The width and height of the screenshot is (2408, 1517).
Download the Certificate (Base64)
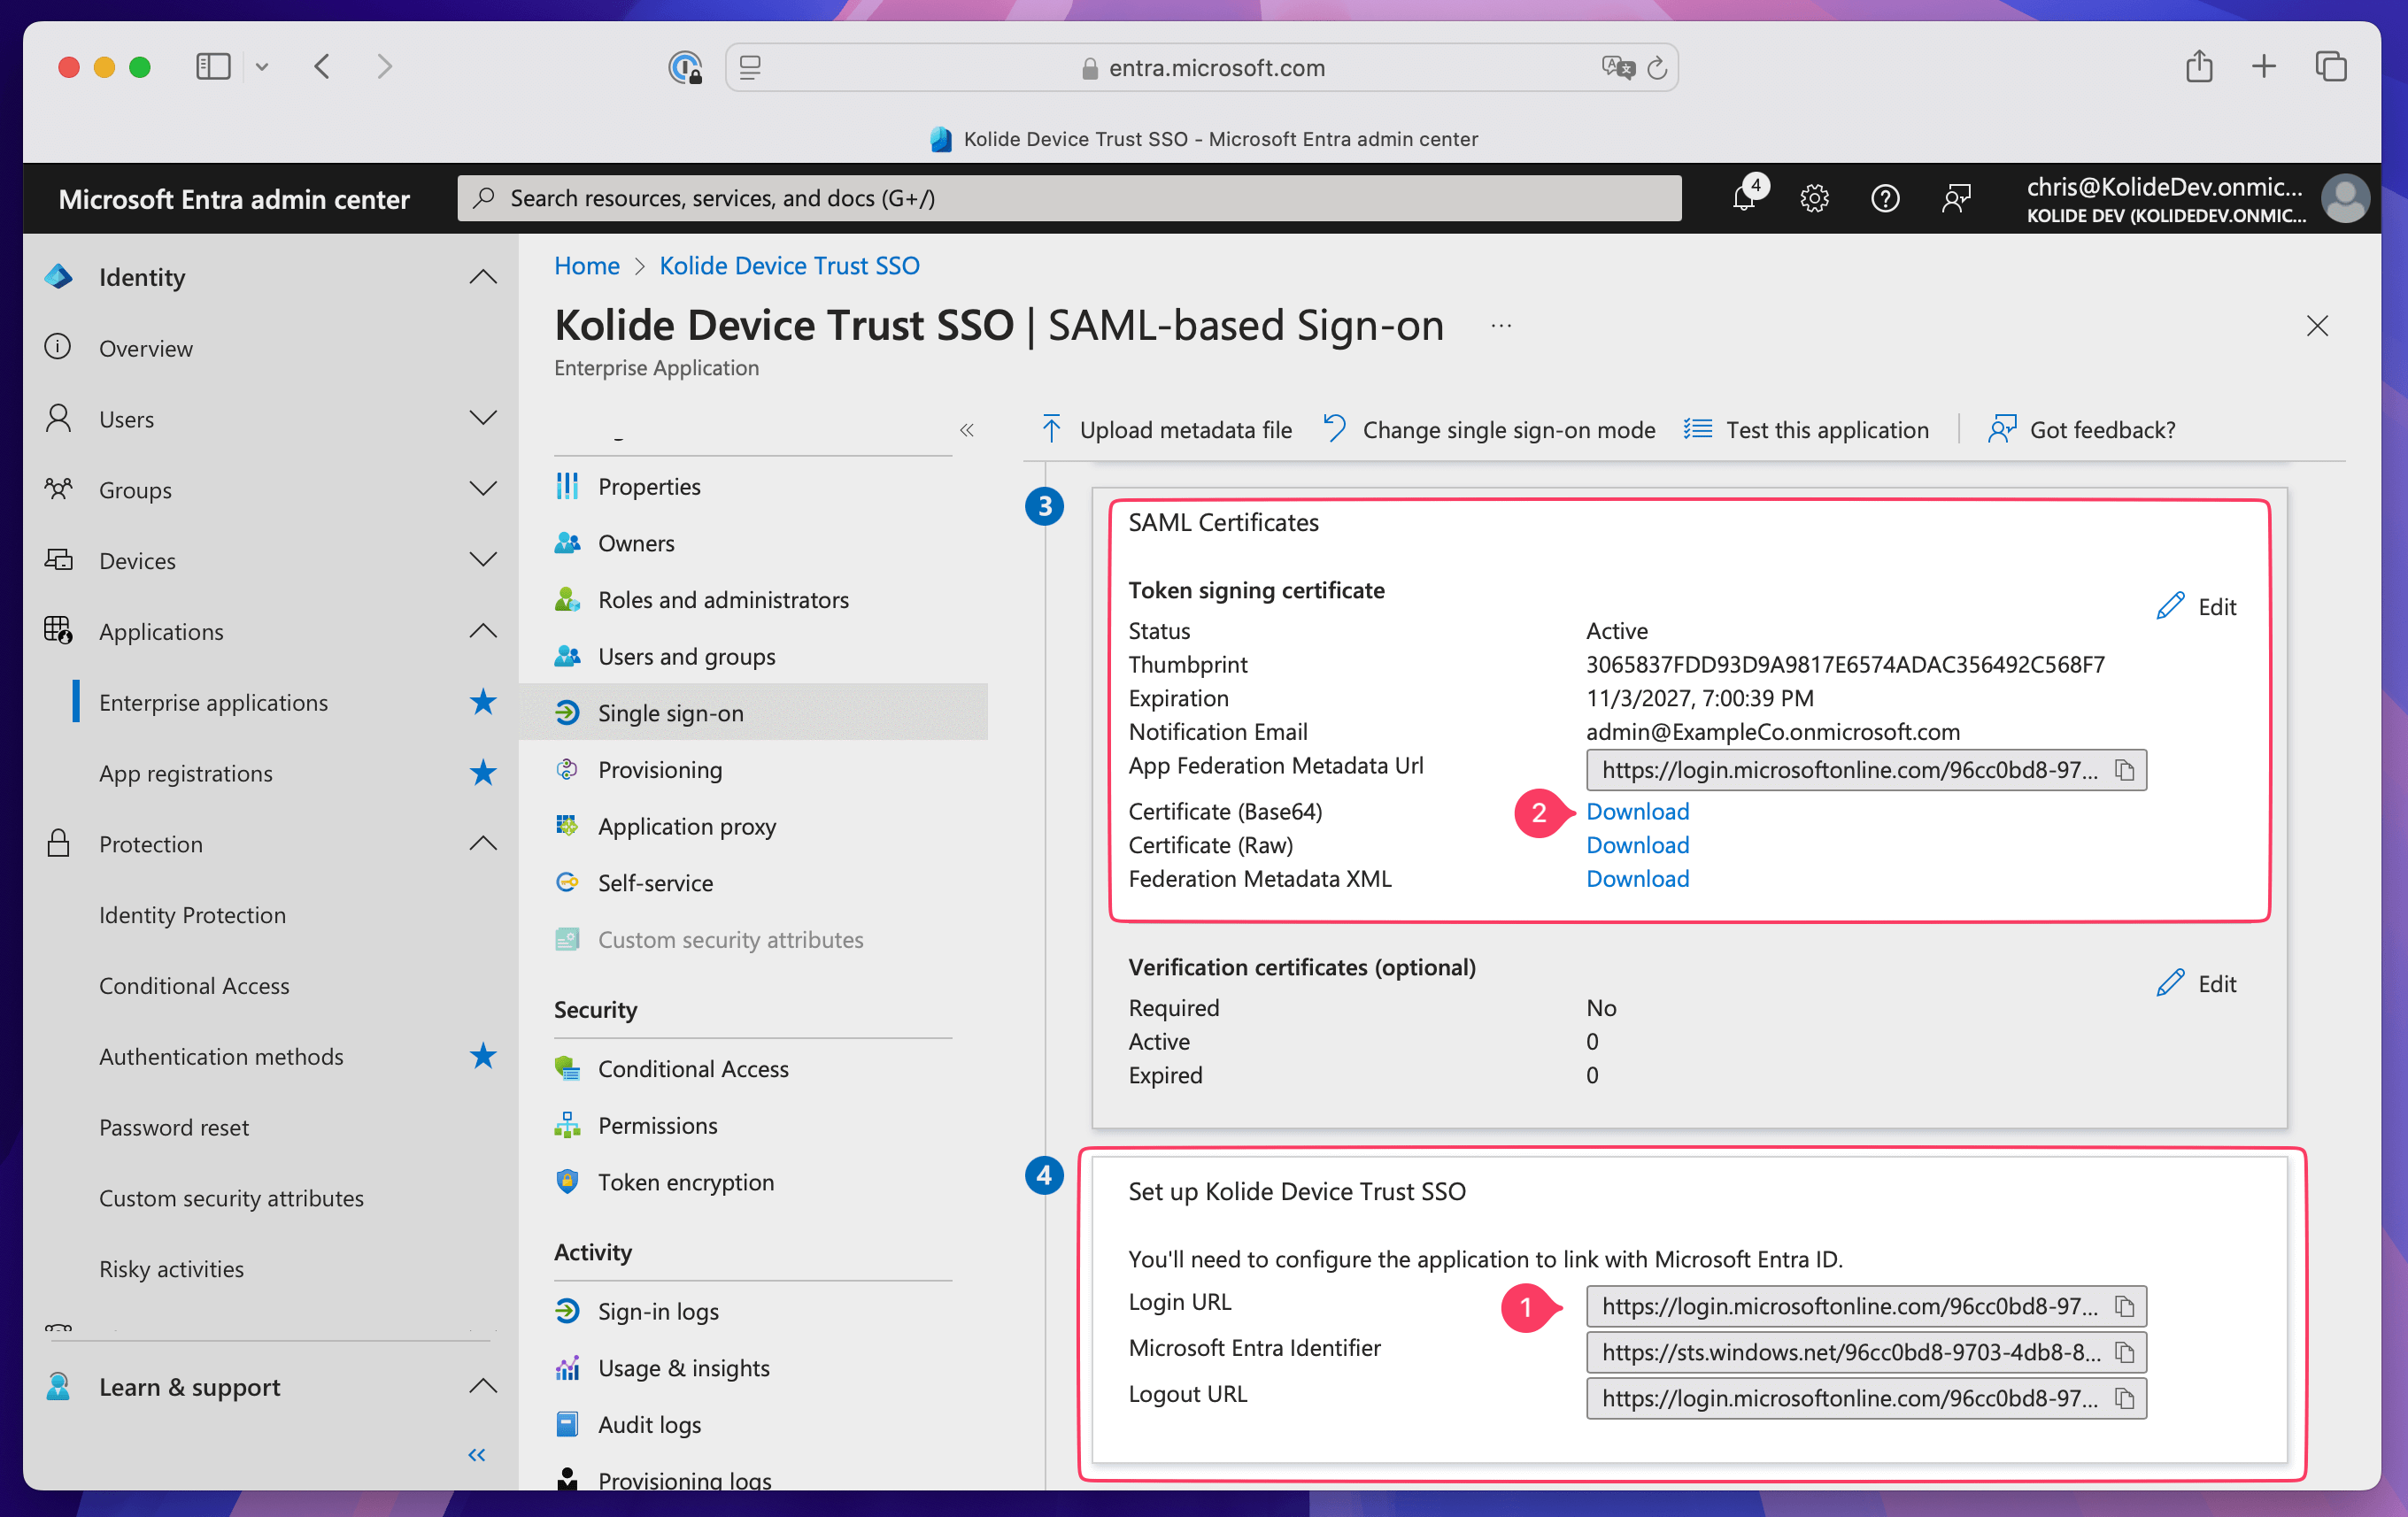click(1637, 811)
